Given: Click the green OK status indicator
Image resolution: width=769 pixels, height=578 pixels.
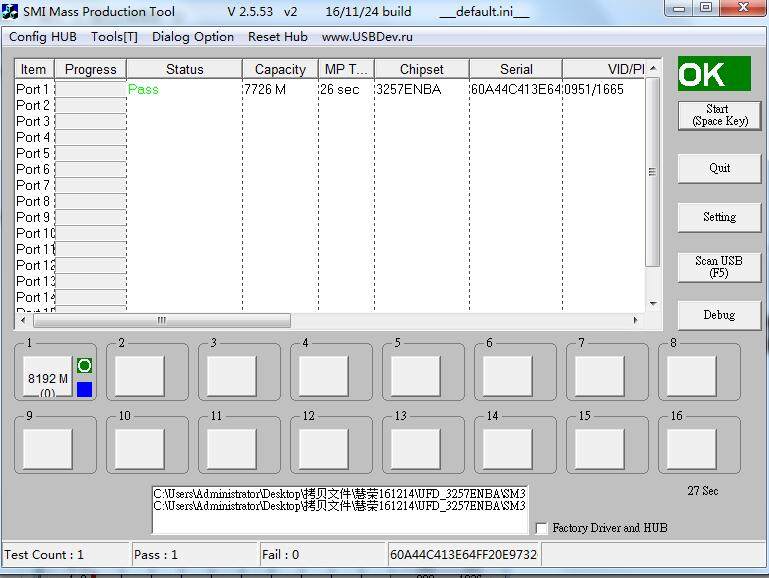Looking at the screenshot, I should coord(714,74).
